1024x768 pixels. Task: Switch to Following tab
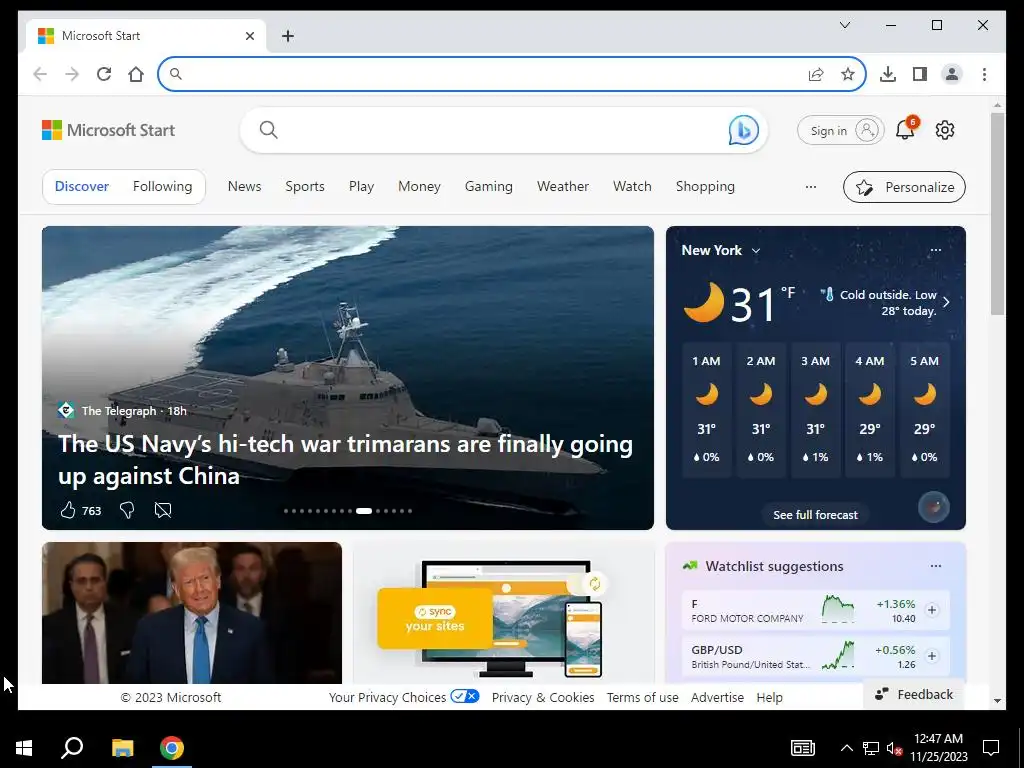coord(163,187)
